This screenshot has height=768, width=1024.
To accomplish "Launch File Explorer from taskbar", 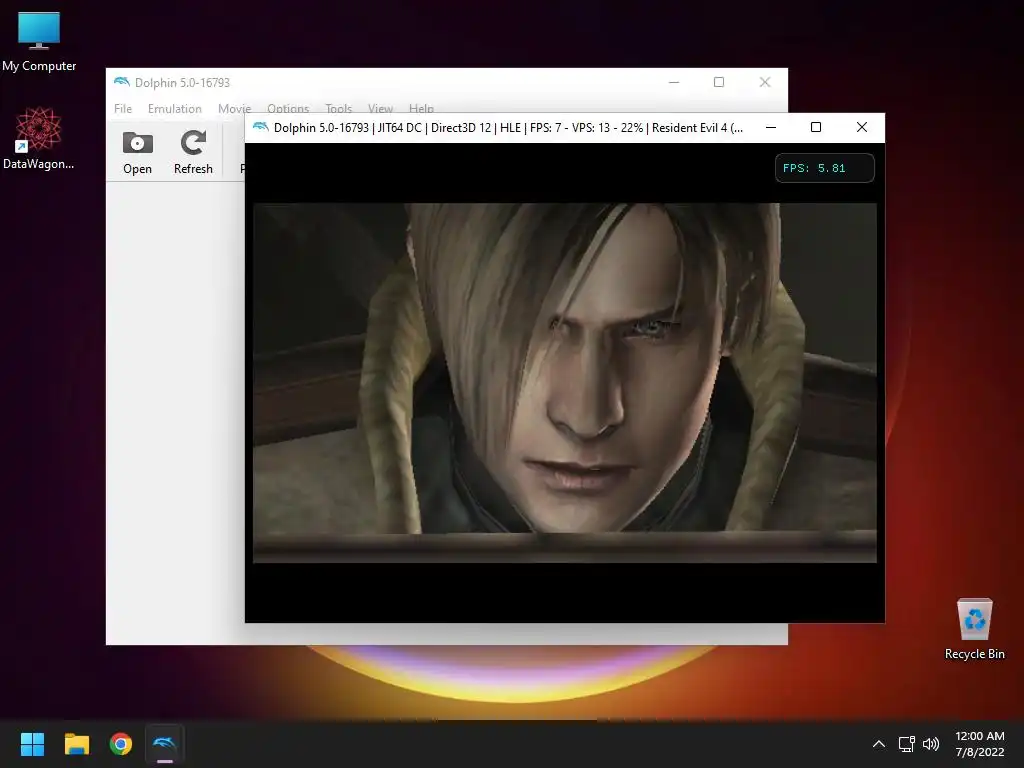I will [76, 744].
